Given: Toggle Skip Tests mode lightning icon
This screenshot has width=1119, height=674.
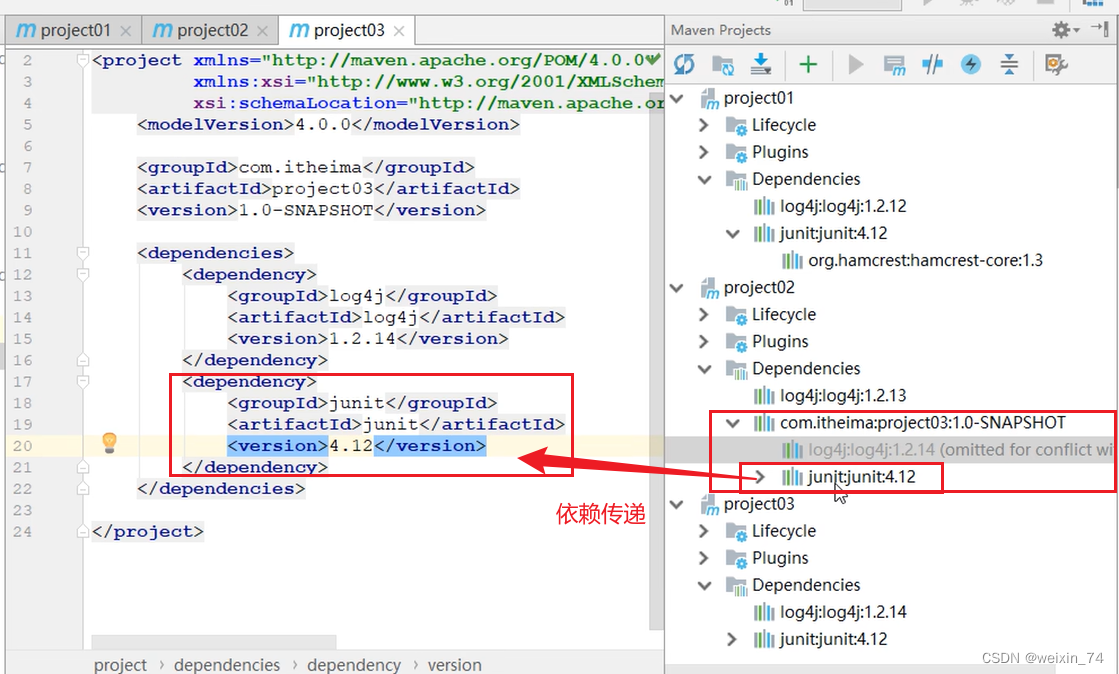Looking at the screenshot, I should tap(971, 65).
